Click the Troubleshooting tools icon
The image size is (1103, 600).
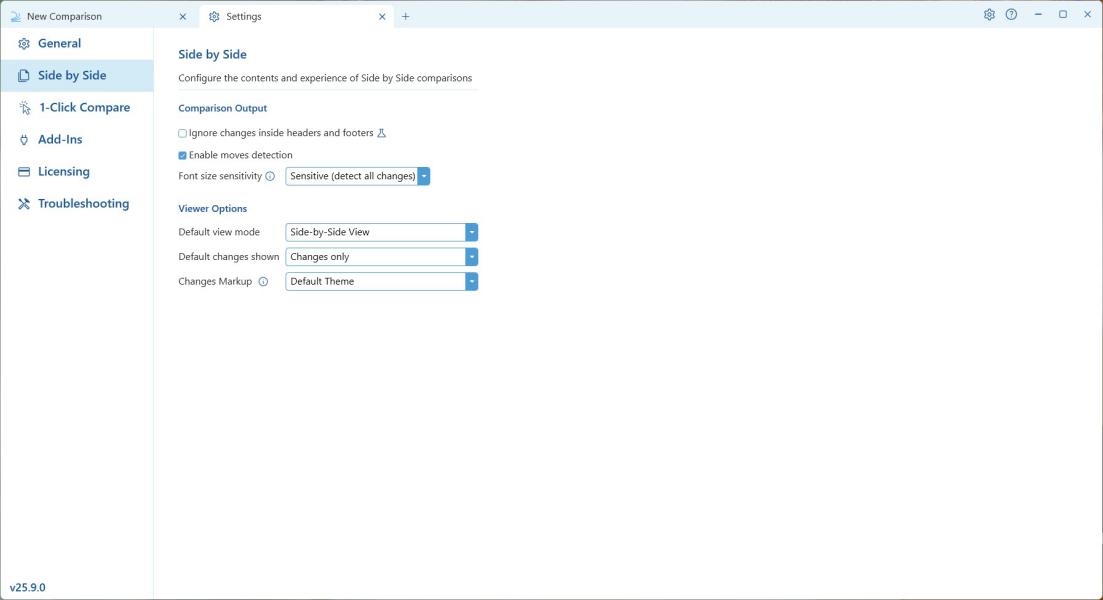(24, 204)
